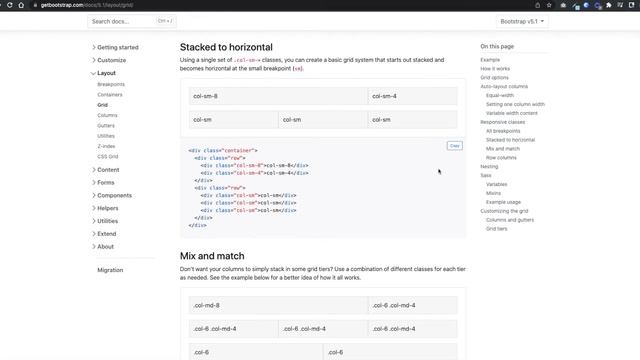640x360 pixels.
Task: Expand the Helpers section
Action: (105, 208)
